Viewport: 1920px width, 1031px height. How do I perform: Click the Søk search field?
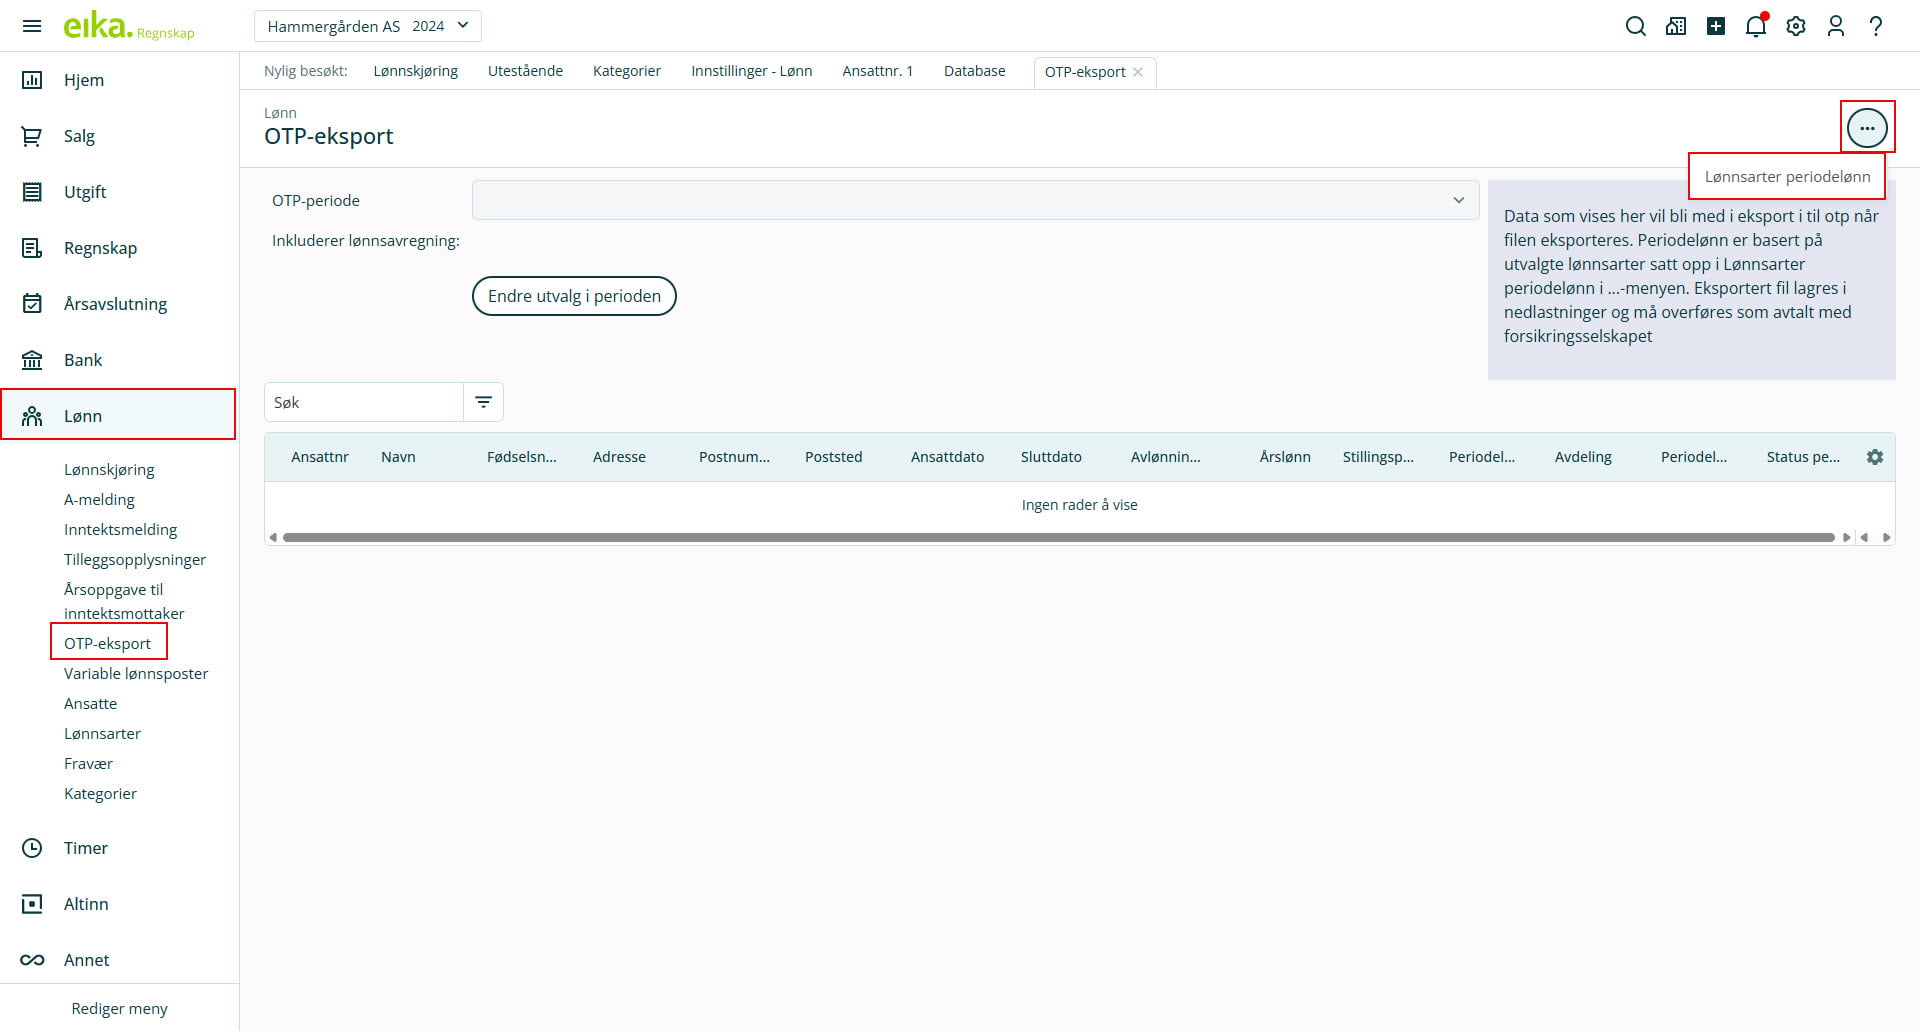pos(363,402)
